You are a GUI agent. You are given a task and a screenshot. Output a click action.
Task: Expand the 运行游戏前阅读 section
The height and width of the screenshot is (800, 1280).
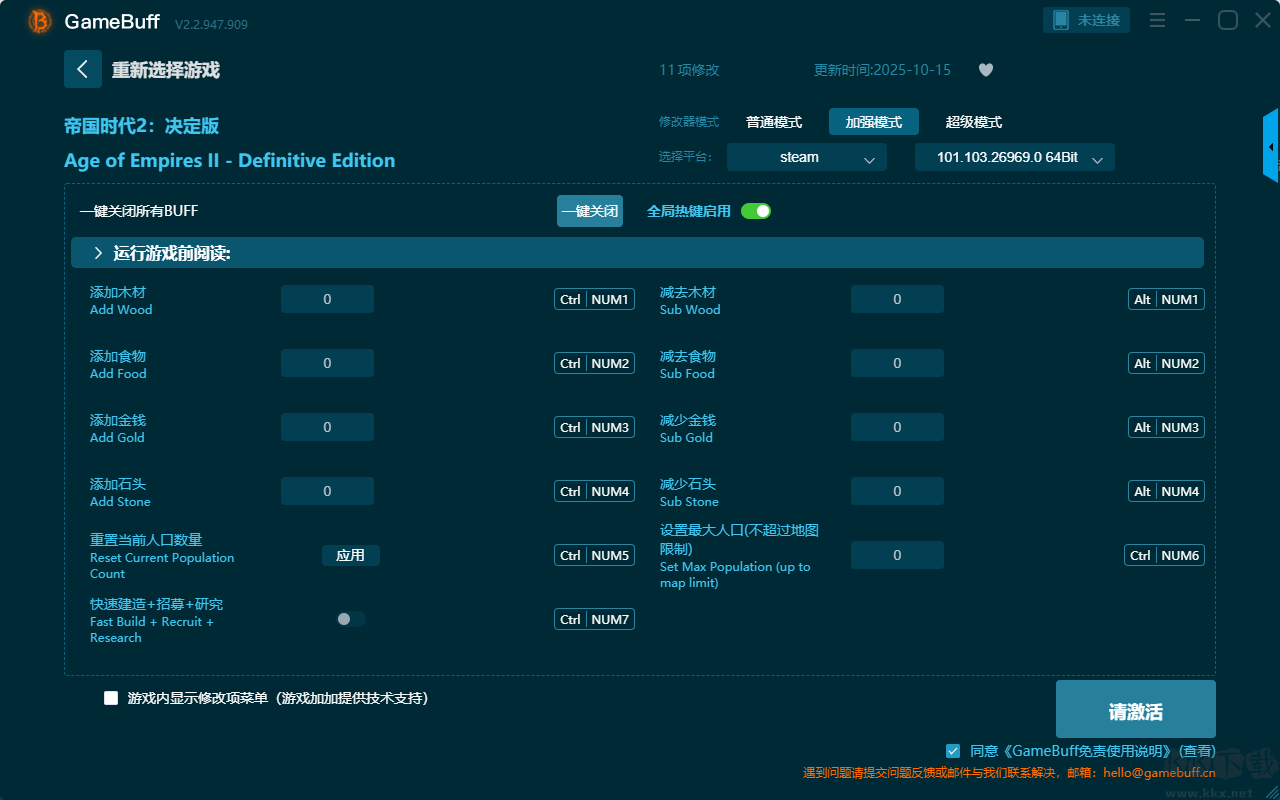coord(637,253)
